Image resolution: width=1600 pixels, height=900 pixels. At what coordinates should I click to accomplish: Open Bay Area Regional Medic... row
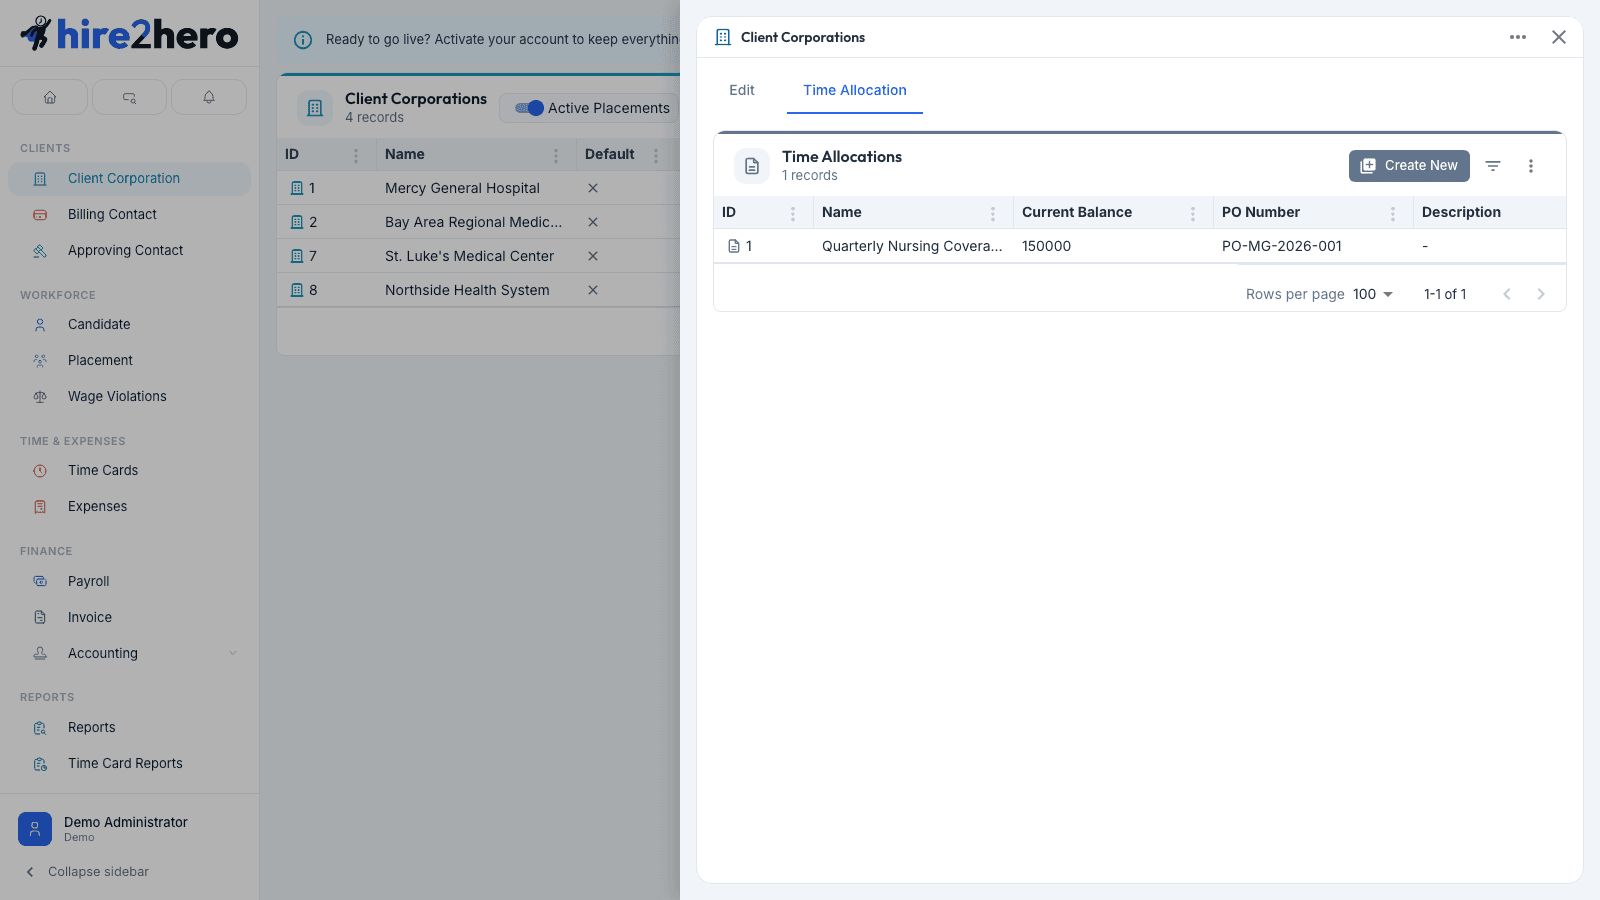tap(478, 222)
